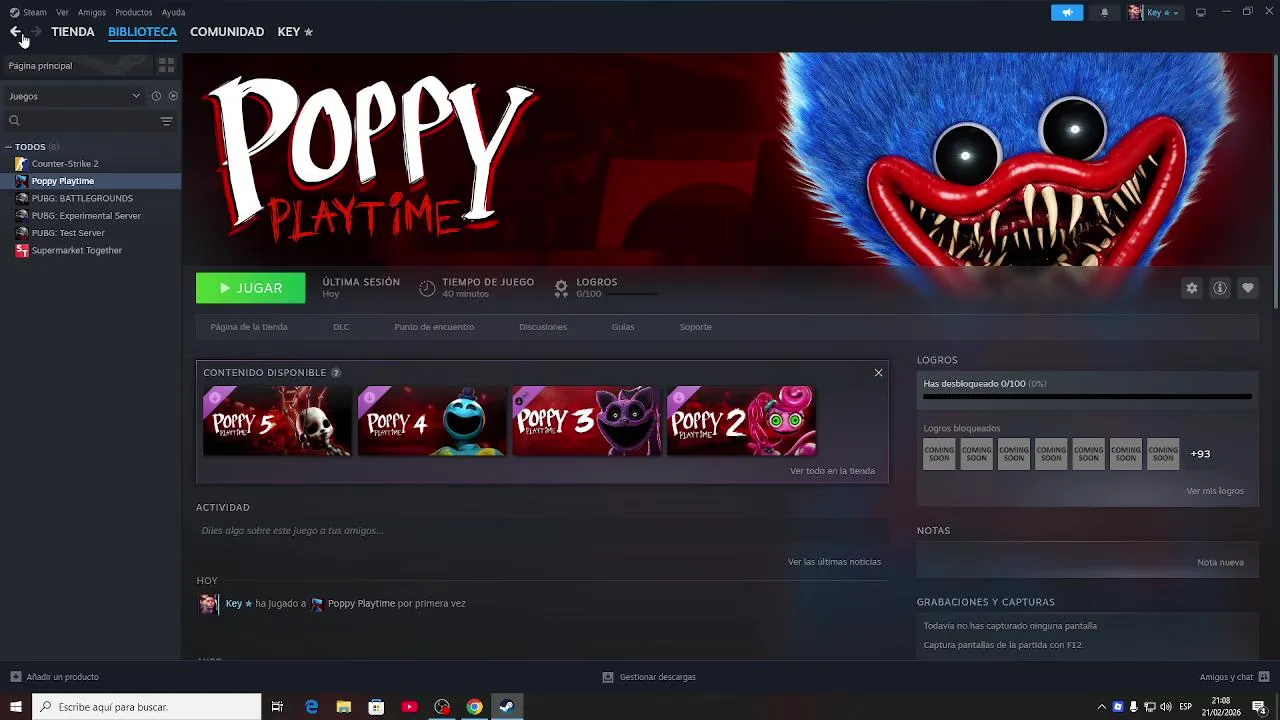Go to COMUNIDAD tab
The image size is (1280, 720).
(x=227, y=32)
